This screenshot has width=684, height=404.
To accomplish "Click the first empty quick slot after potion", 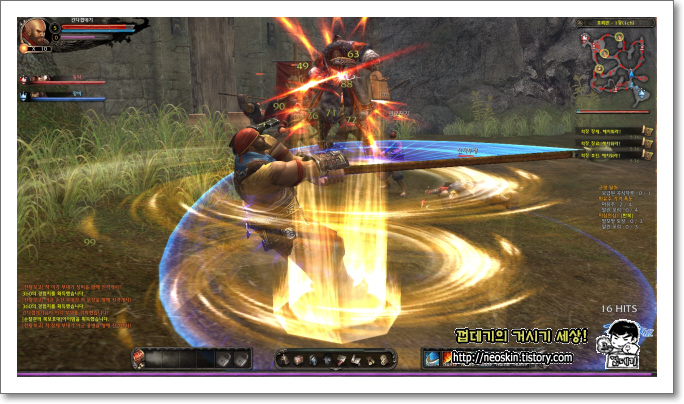I will [x=154, y=359].
